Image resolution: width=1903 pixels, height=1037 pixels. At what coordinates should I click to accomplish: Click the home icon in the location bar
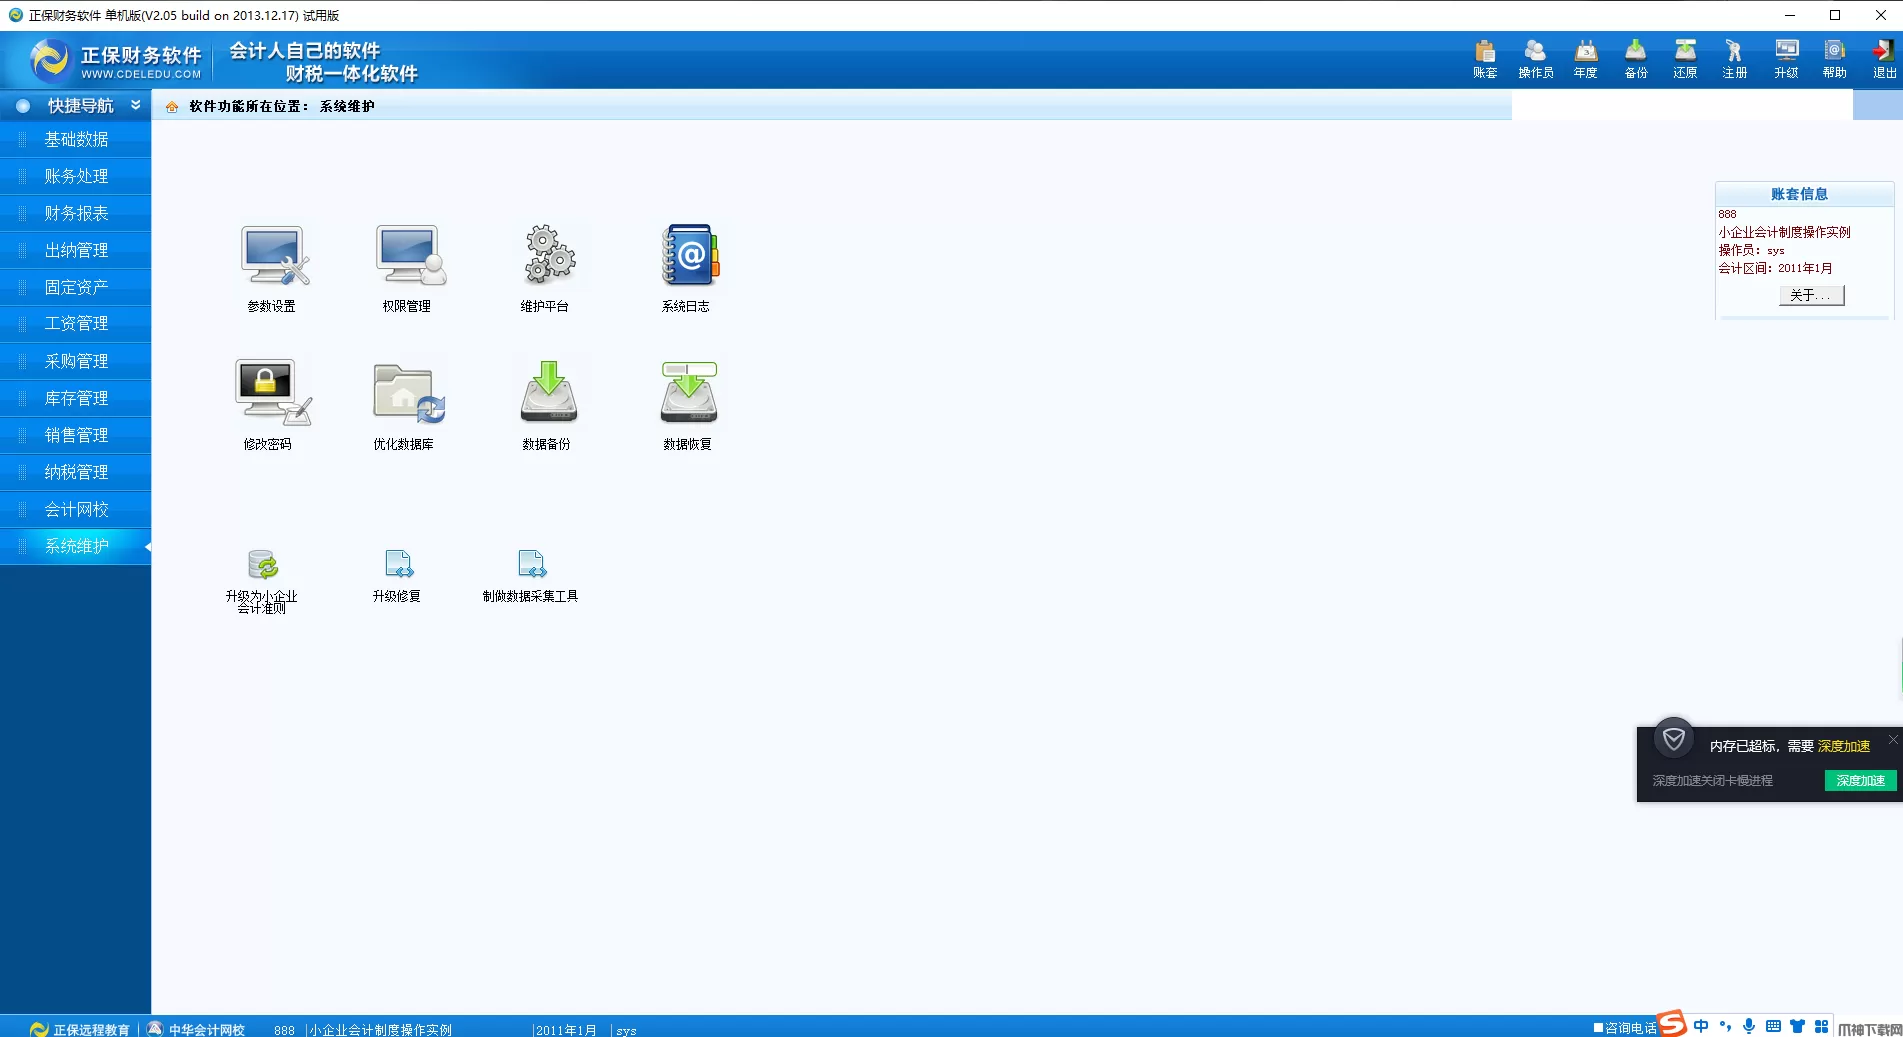click(172, 107)
